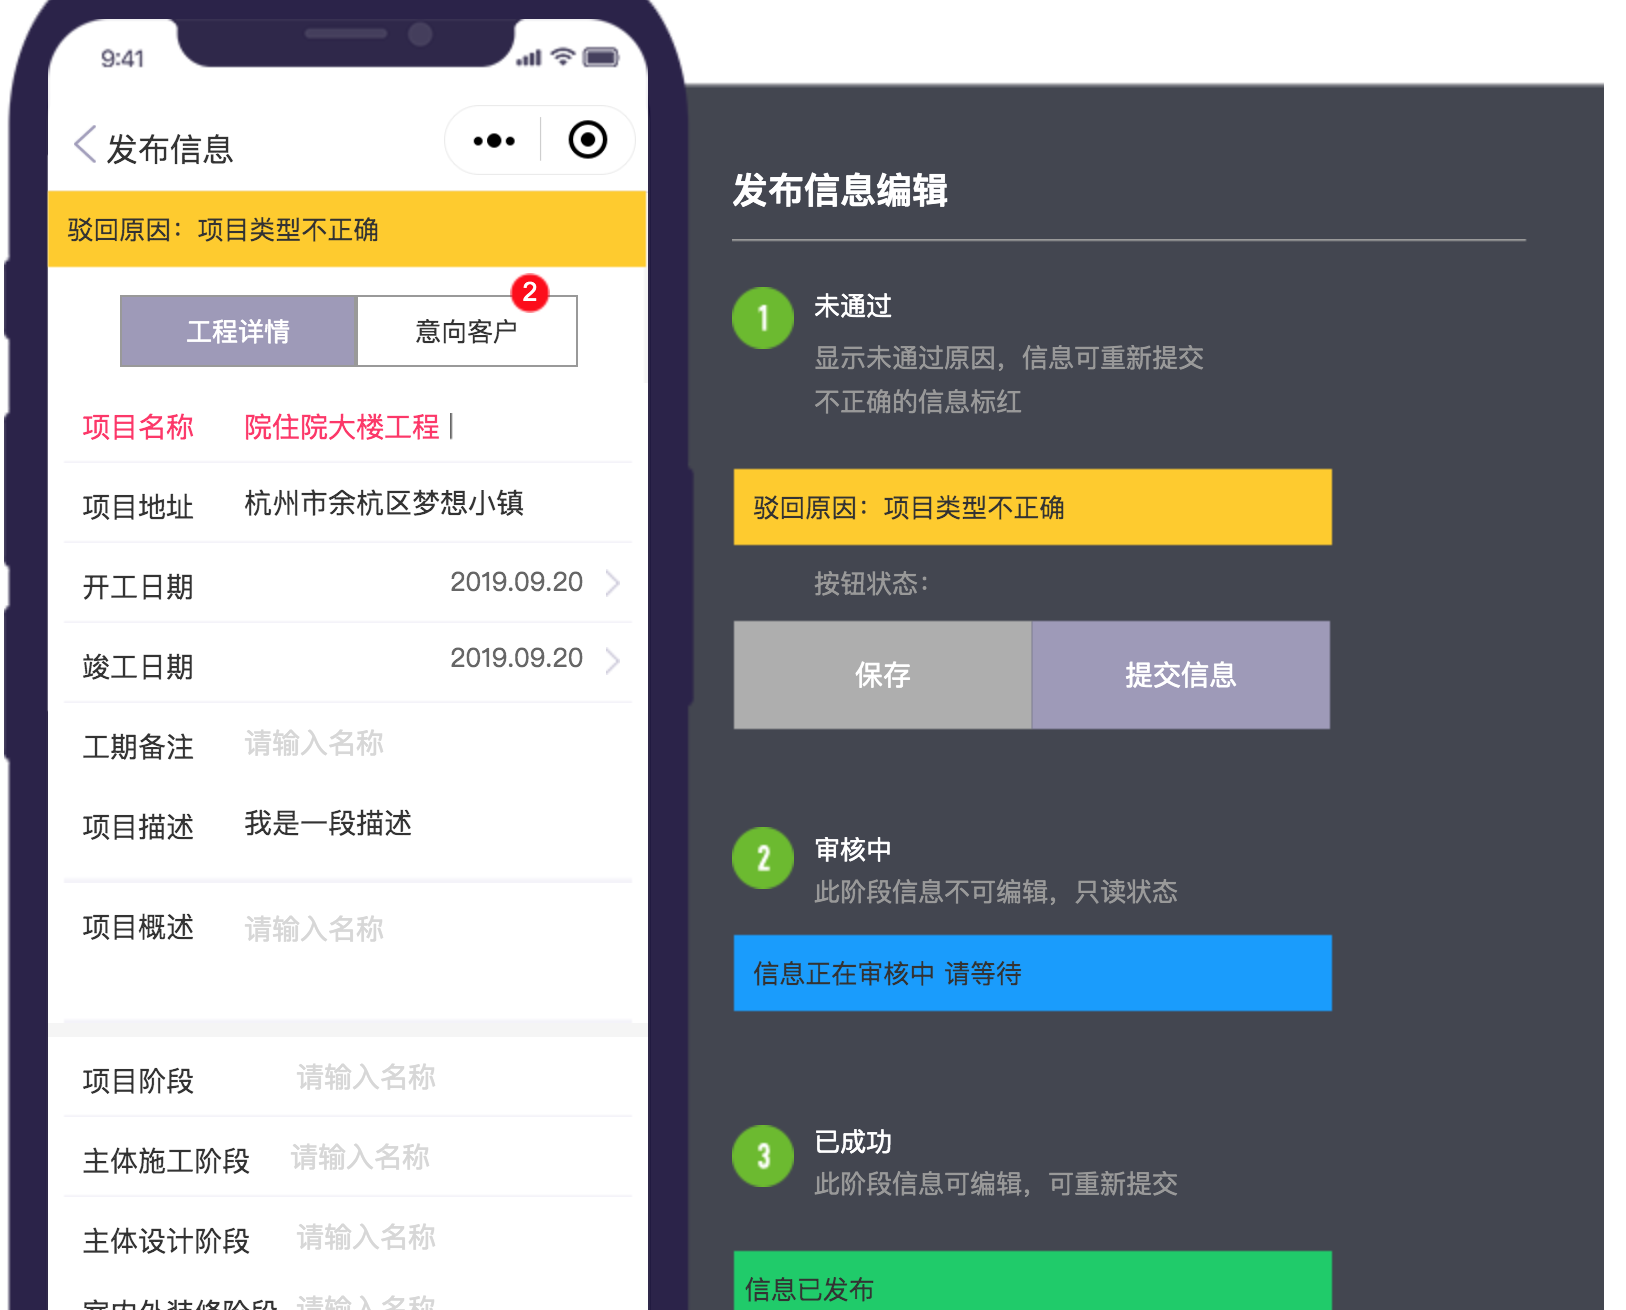Tap the 9:41 clock in status bar
The width and height of the screenshot is (1626, 1310).
pyautogui.click(x=122, y=59)
